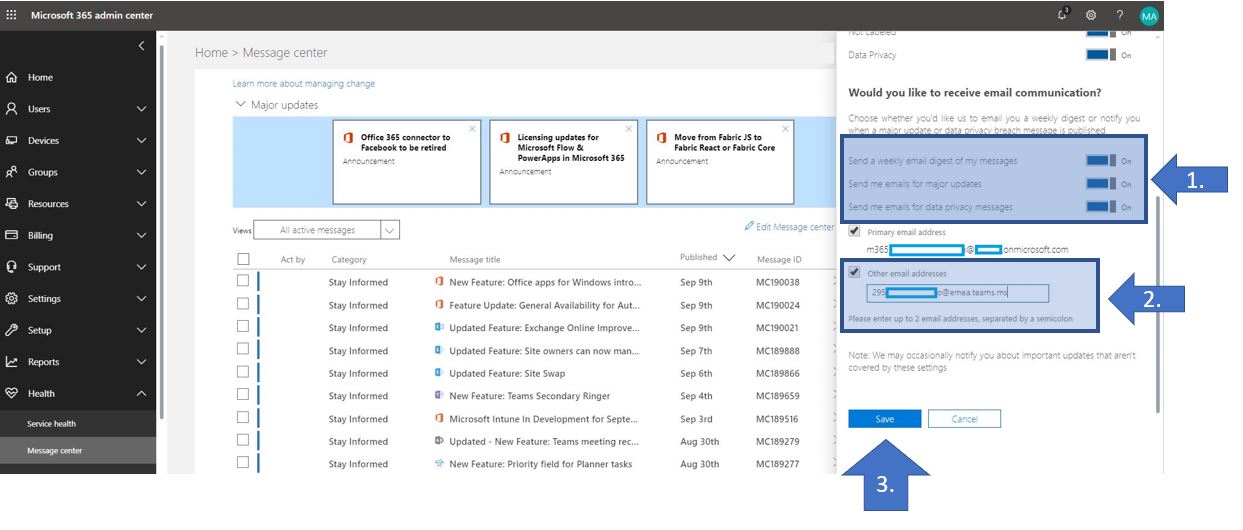
Task: Close the Office 365 connector card
Action: pyautogui.click(x=473, y=128)
